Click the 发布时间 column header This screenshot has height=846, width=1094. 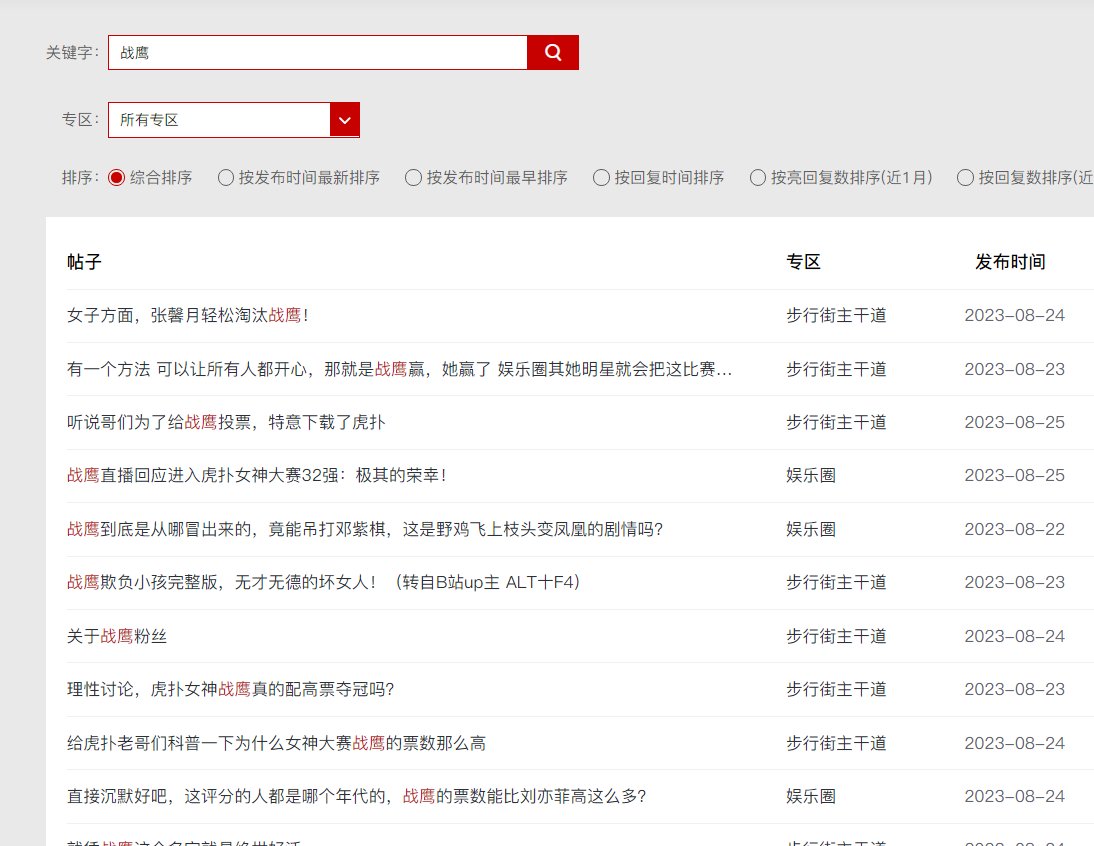pos(1010,262)
